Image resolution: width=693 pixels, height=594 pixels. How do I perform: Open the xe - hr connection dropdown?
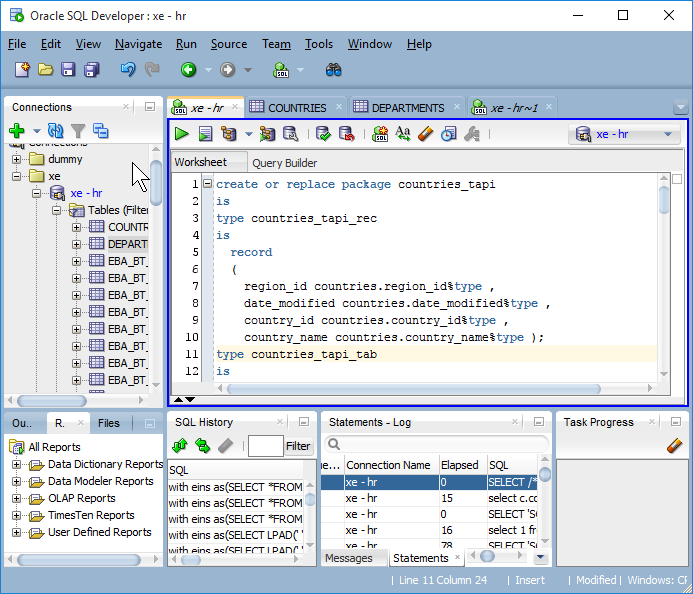(668, 134)
